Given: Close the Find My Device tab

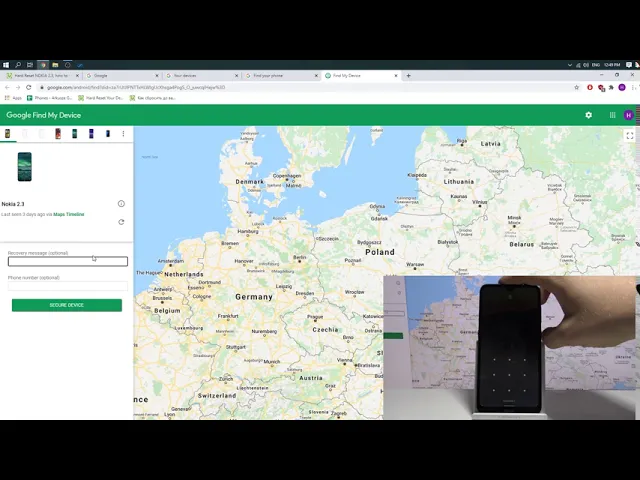Looking at the screenshot, I should click(x=396, y=76).
